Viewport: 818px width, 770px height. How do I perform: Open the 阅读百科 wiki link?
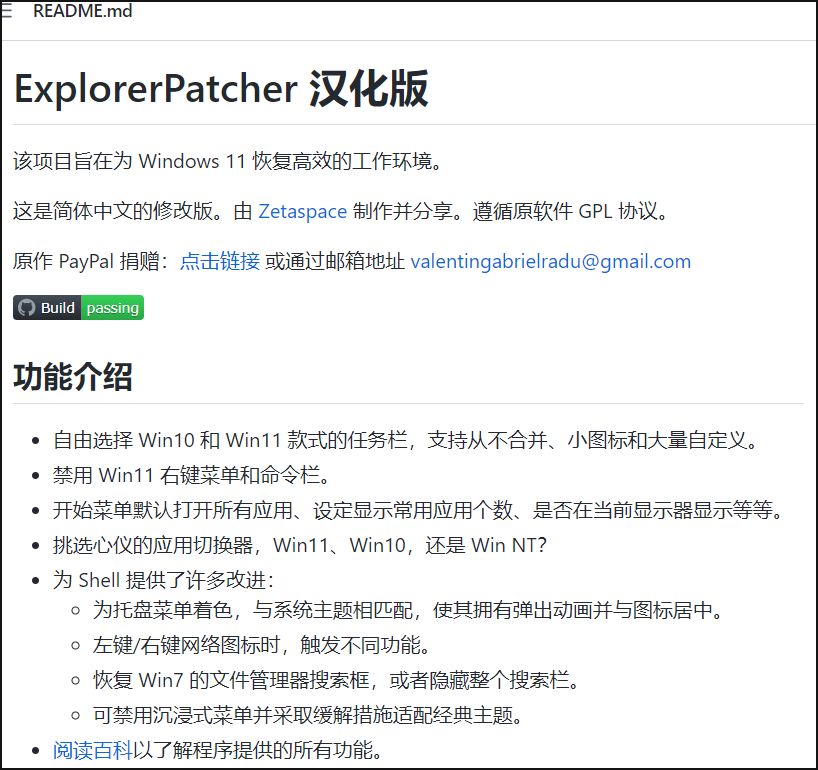tap(93, 750)
